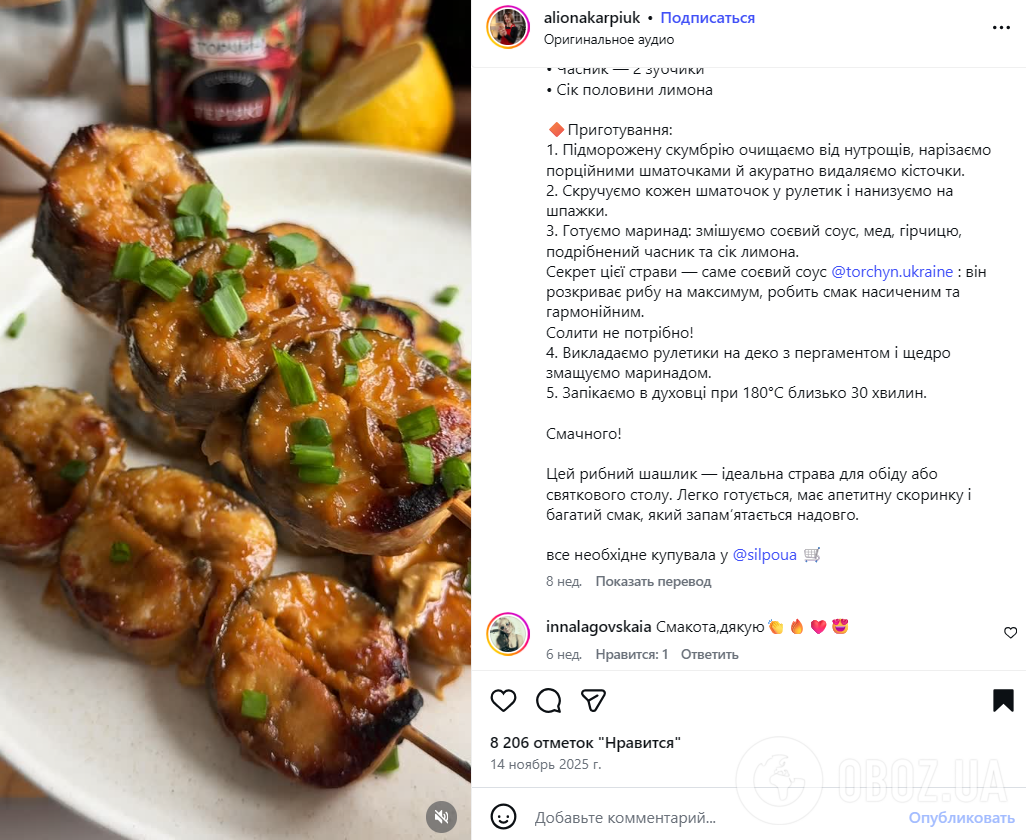Open comments via the speech bubble icon

click(x=548, y=701)
